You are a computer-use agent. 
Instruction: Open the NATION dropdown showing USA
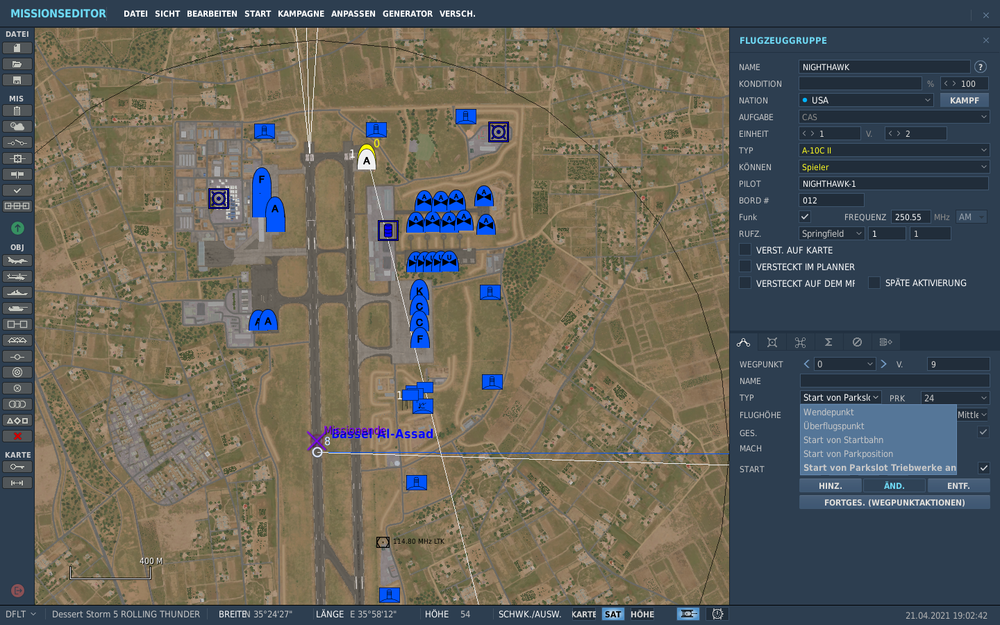(866, 100)
